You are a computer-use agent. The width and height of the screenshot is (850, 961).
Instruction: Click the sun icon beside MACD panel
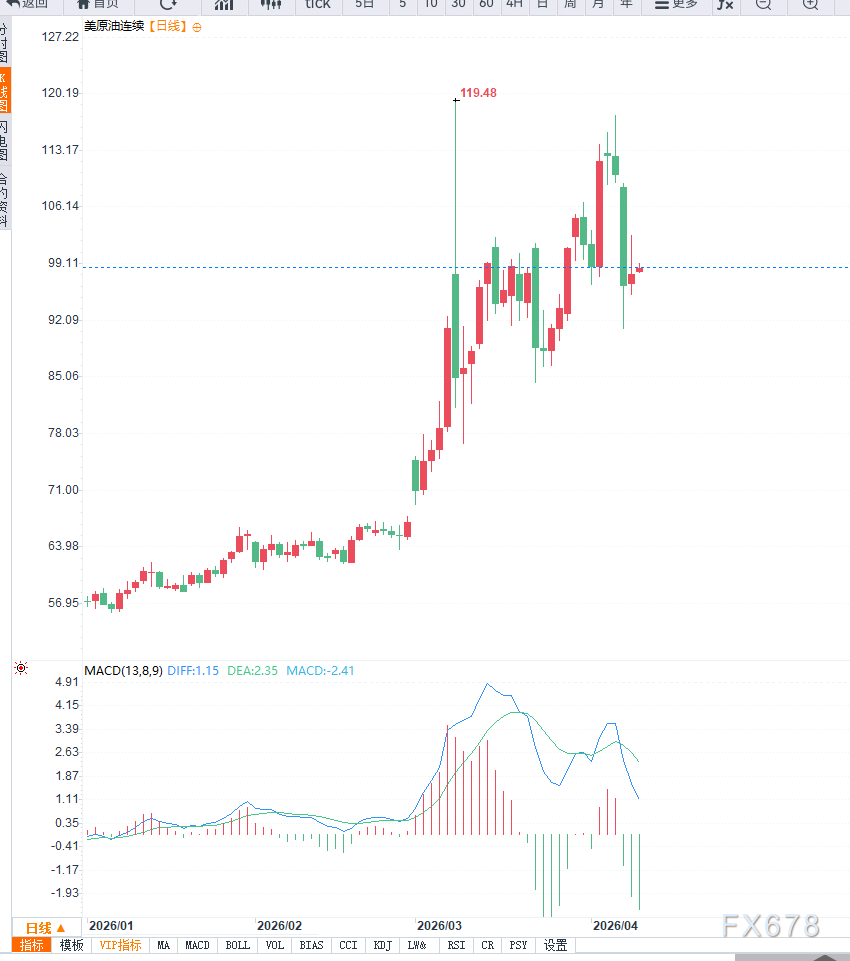pyautogui.click(x=21, y=668)
